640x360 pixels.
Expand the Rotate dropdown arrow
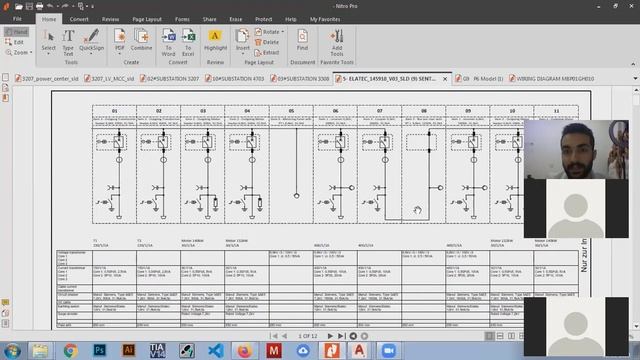pos(282,32)
